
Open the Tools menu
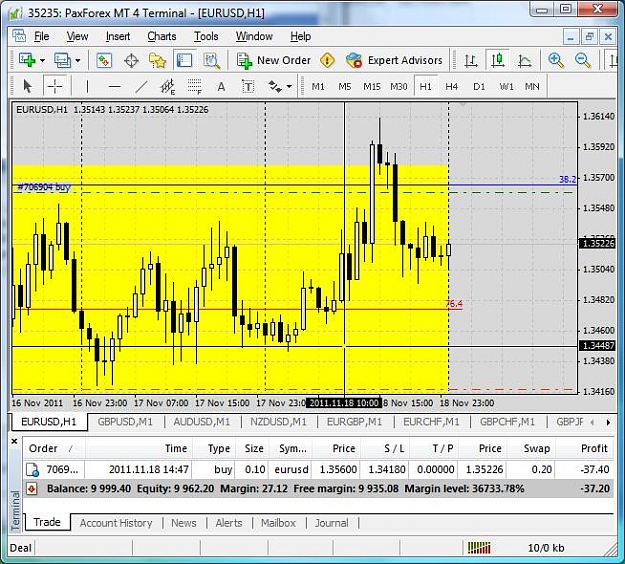pyautogui.click(x=206, y=36)
